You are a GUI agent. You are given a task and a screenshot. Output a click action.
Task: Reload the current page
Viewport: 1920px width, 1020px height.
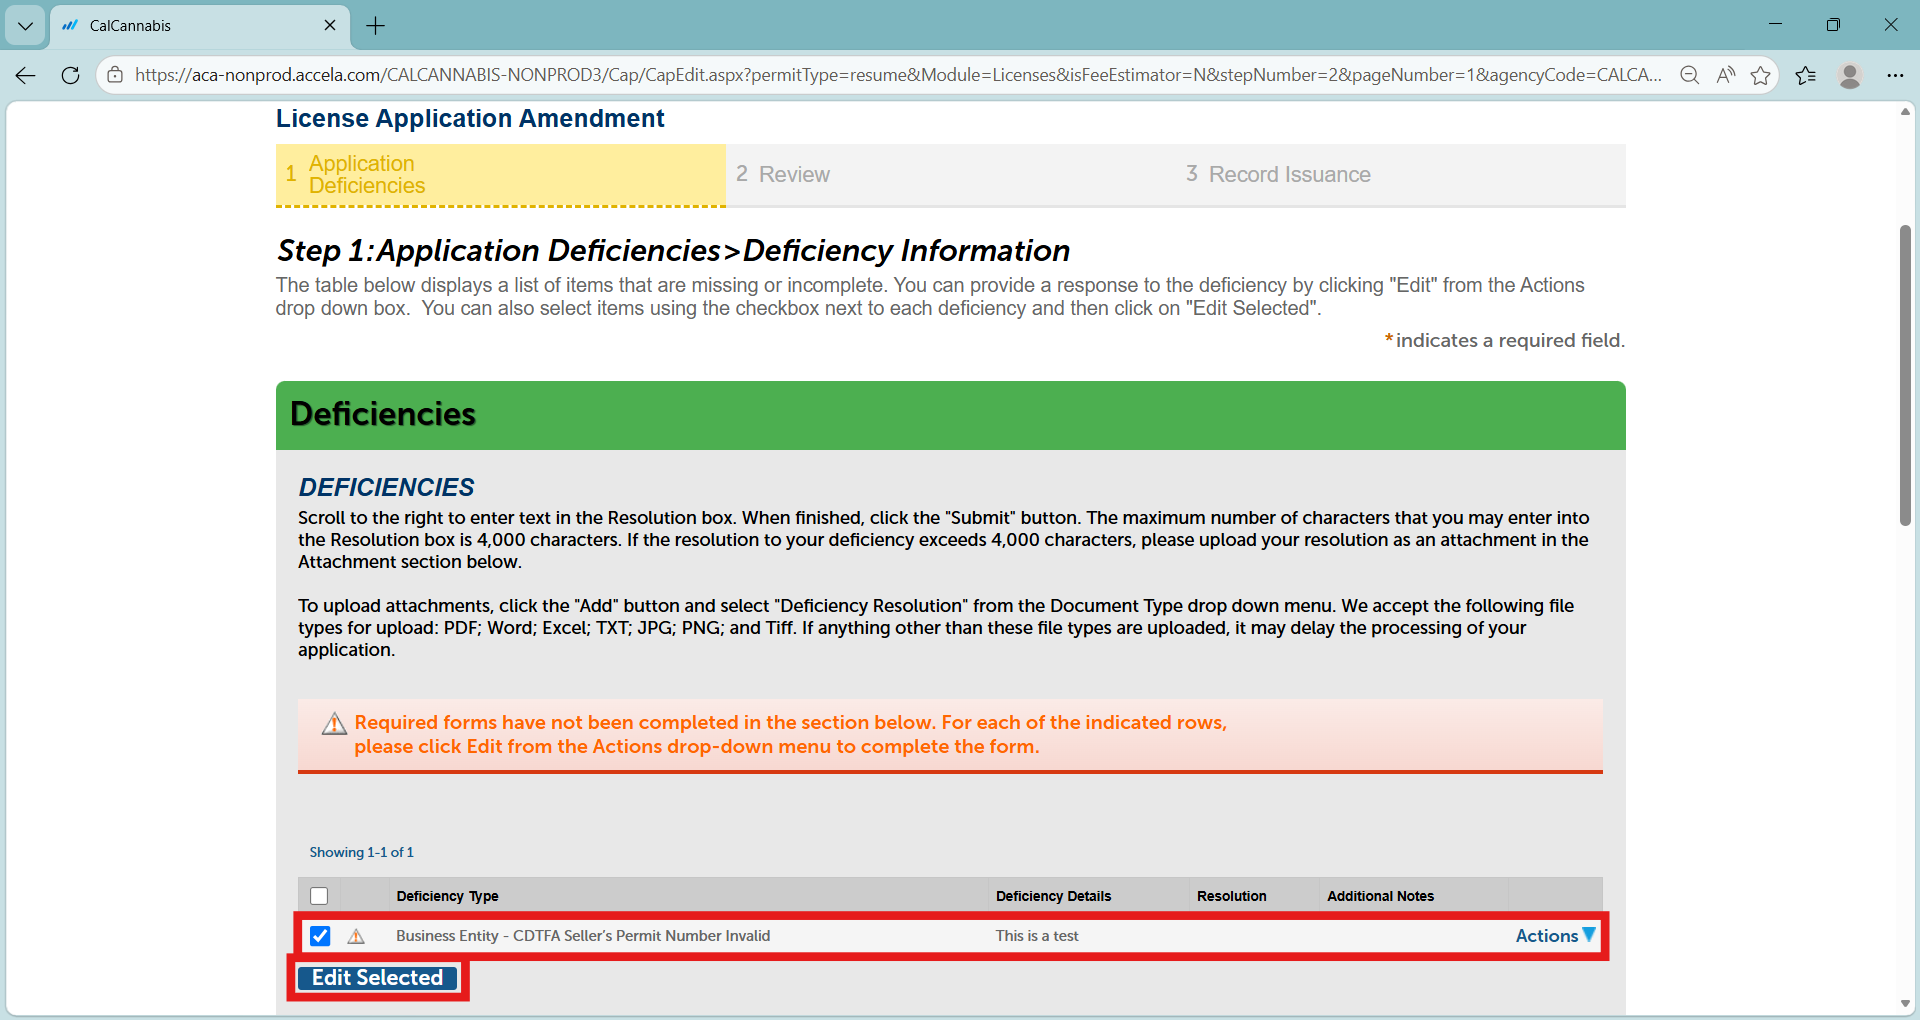point(70,75)
